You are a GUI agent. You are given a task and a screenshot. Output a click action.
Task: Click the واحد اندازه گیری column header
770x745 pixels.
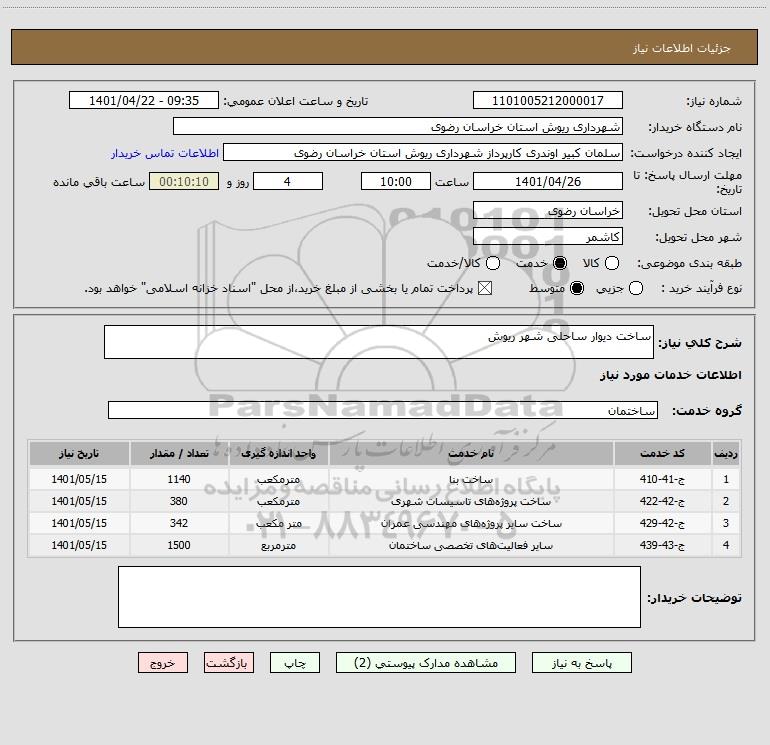click(x=278, y=453)
